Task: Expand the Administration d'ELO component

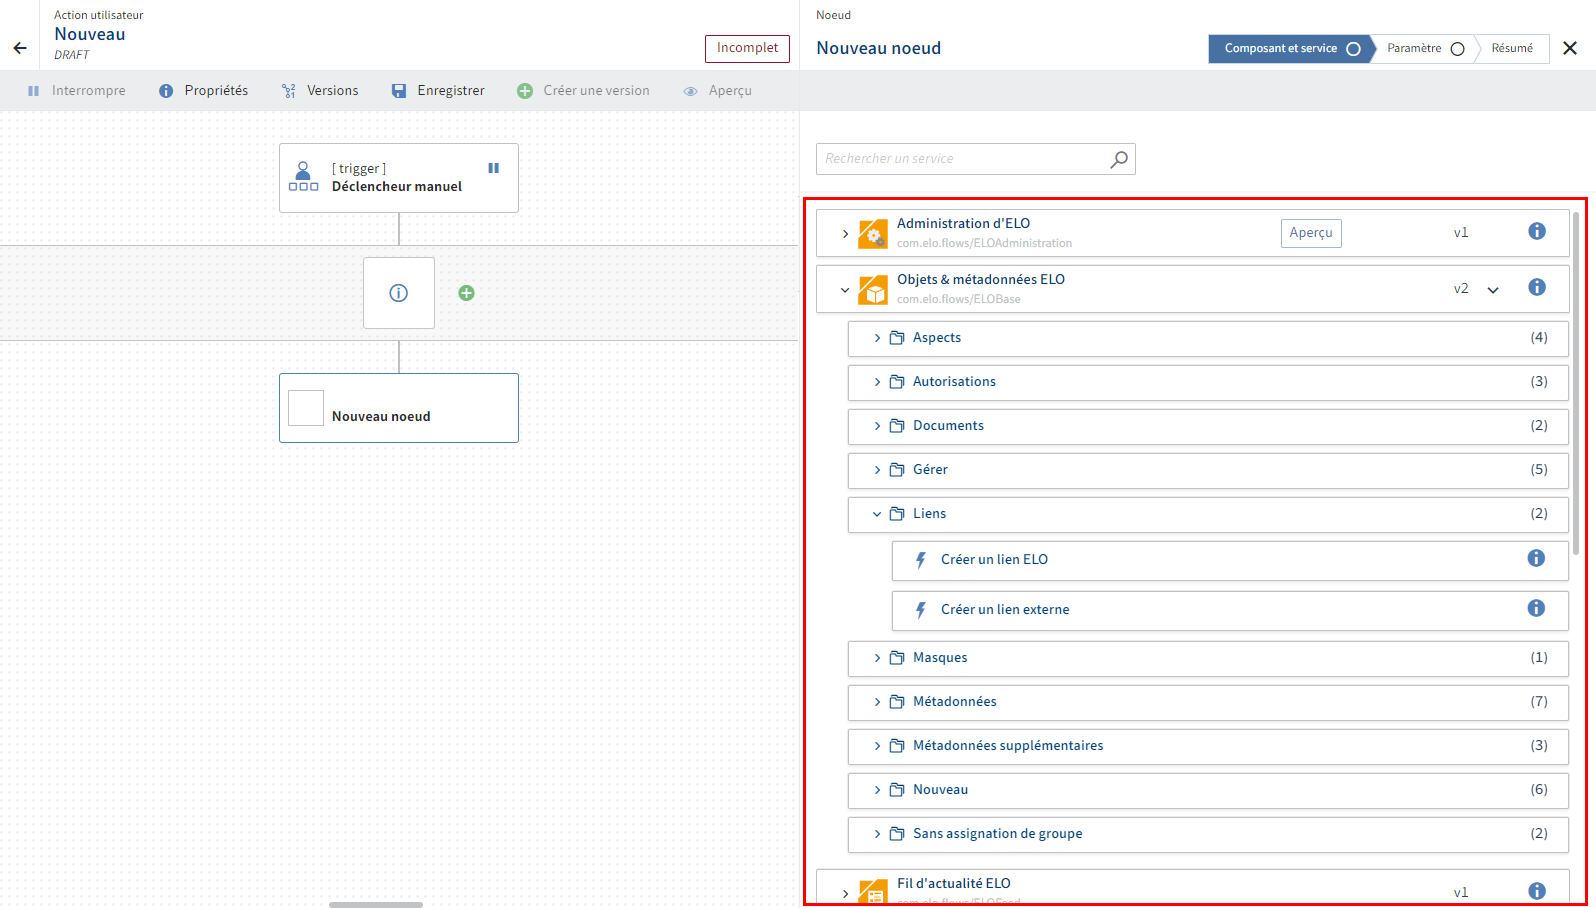Action: (845, 234)
